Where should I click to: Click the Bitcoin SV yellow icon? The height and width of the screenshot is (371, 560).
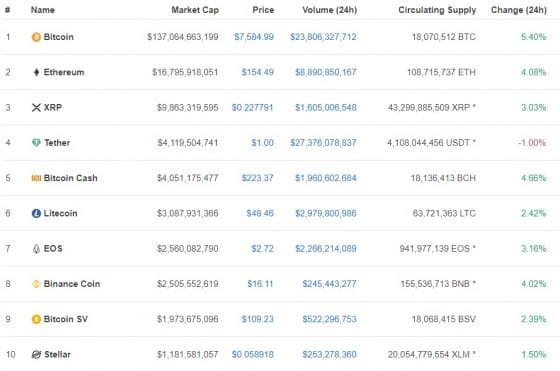(x=36, y=319)
